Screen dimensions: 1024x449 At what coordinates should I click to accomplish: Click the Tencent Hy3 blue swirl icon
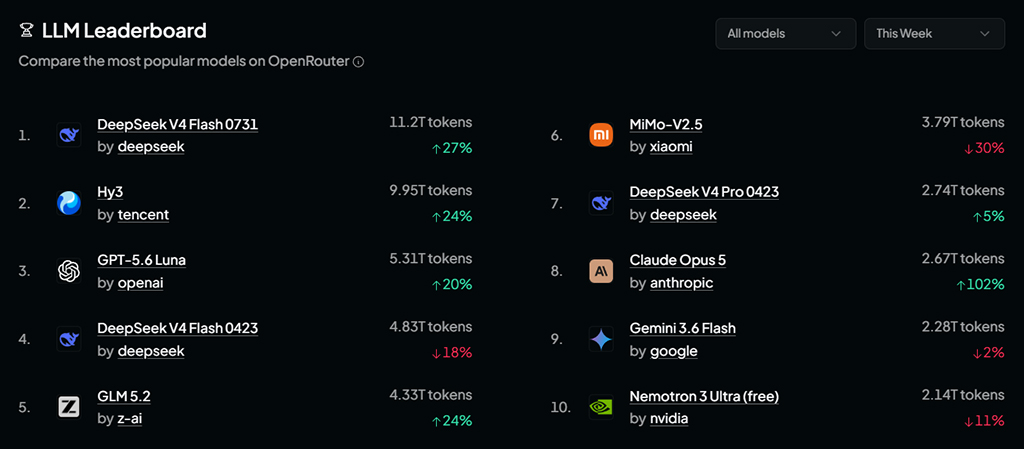coord(69,203)
